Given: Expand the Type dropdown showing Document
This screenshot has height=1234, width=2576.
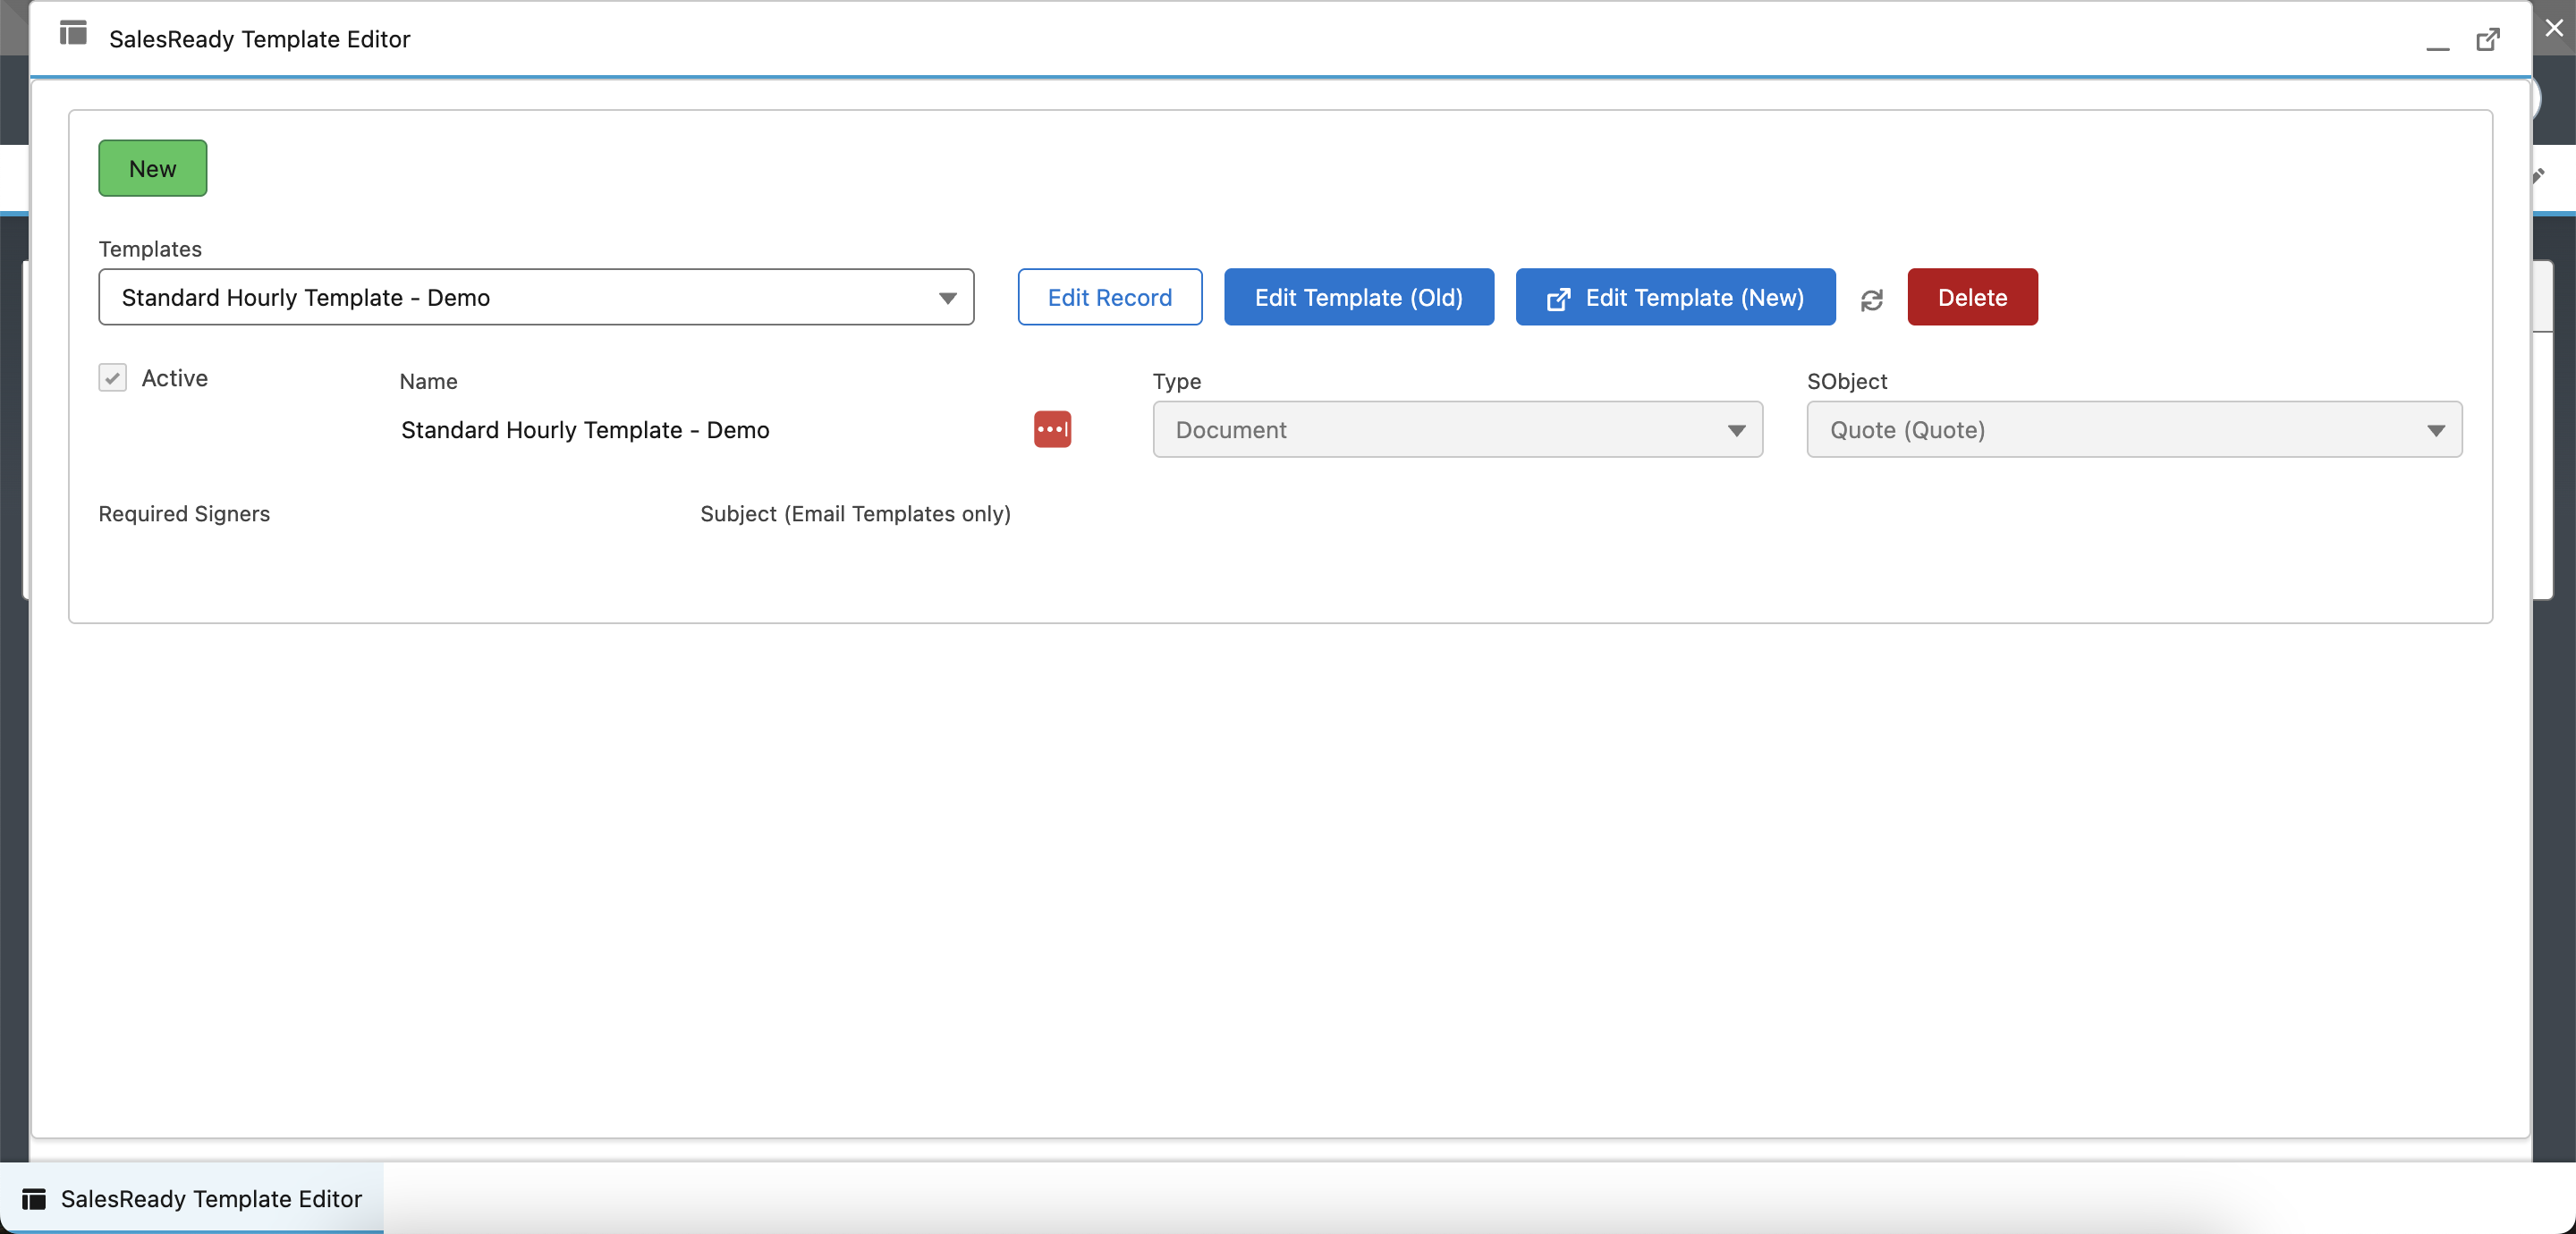Looking at the screenshot, I should (x=1457, y=430).
